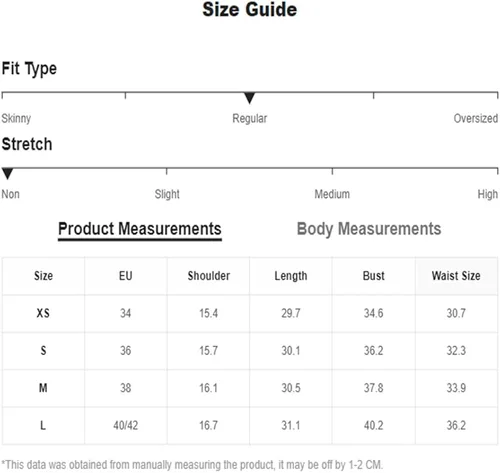This screenshot has height=473, width=500.
Task: Click the High stretch label
Action: [488, 194]
